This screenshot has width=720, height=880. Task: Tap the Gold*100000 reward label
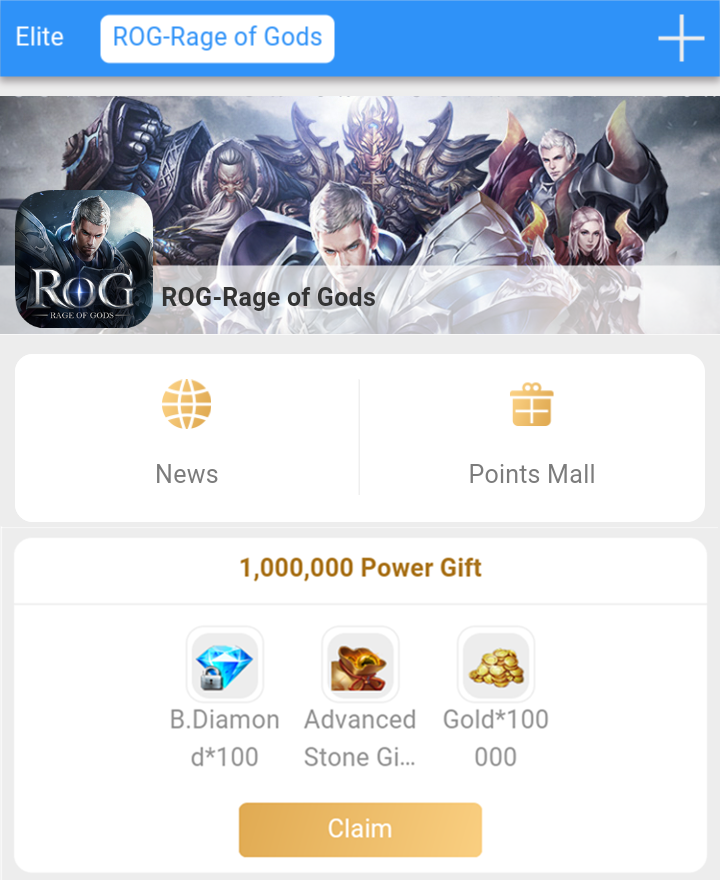[x=496, y=738]
